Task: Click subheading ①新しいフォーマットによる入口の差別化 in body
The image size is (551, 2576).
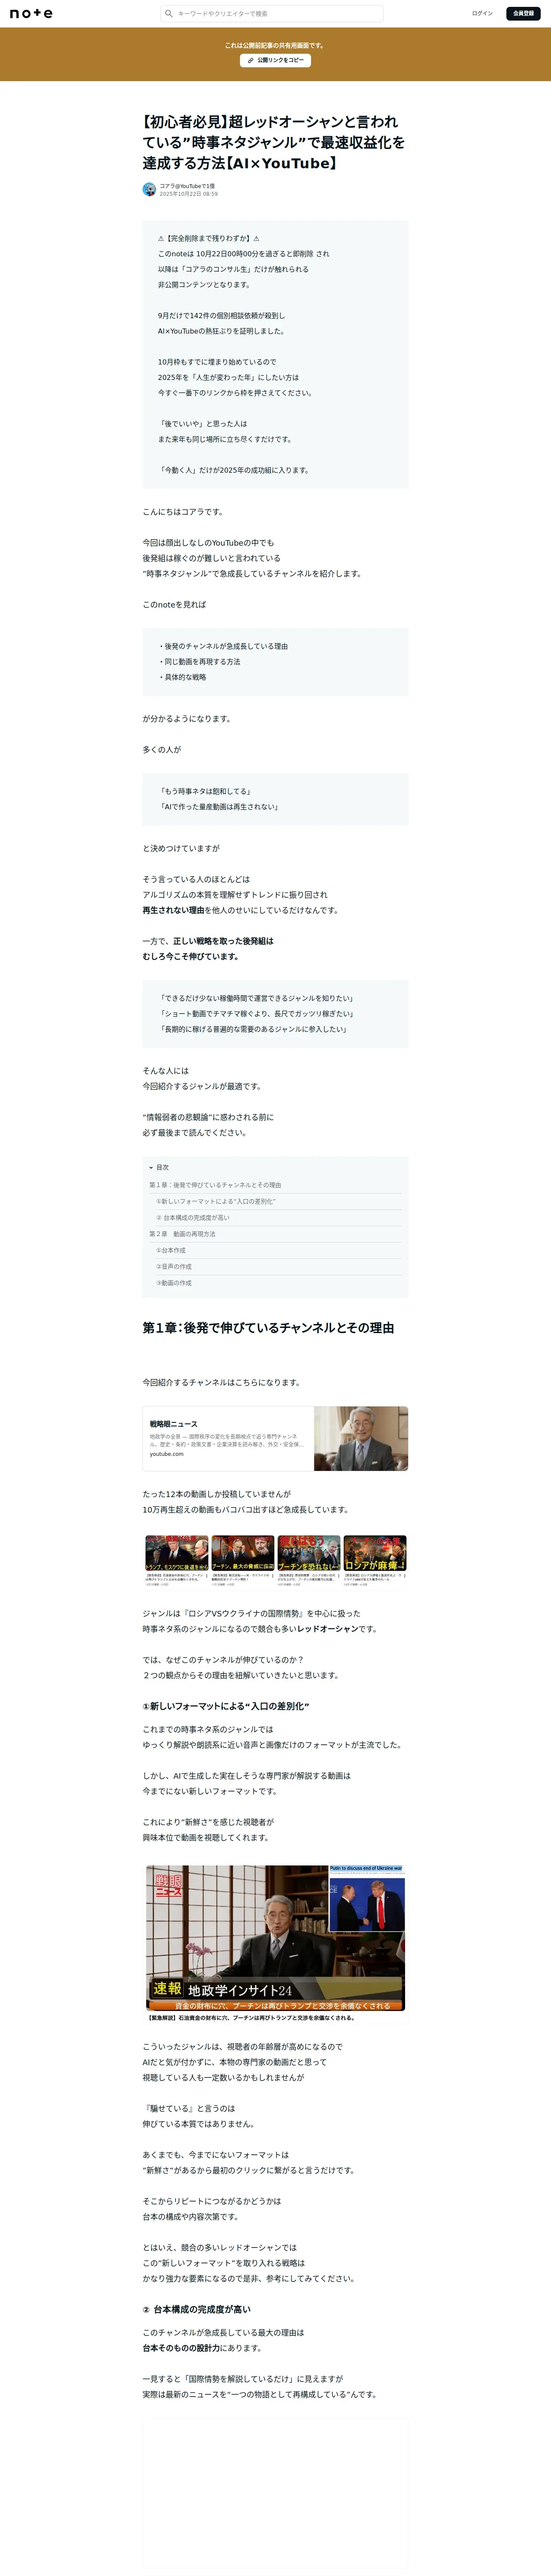Action: [x=226, y=1706]
